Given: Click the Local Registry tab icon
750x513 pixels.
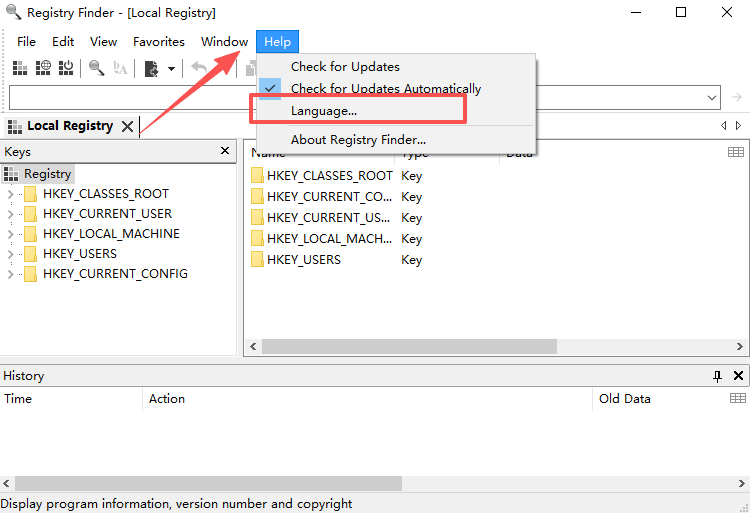Looking at the screenshot, I should [x=15, y=127].
